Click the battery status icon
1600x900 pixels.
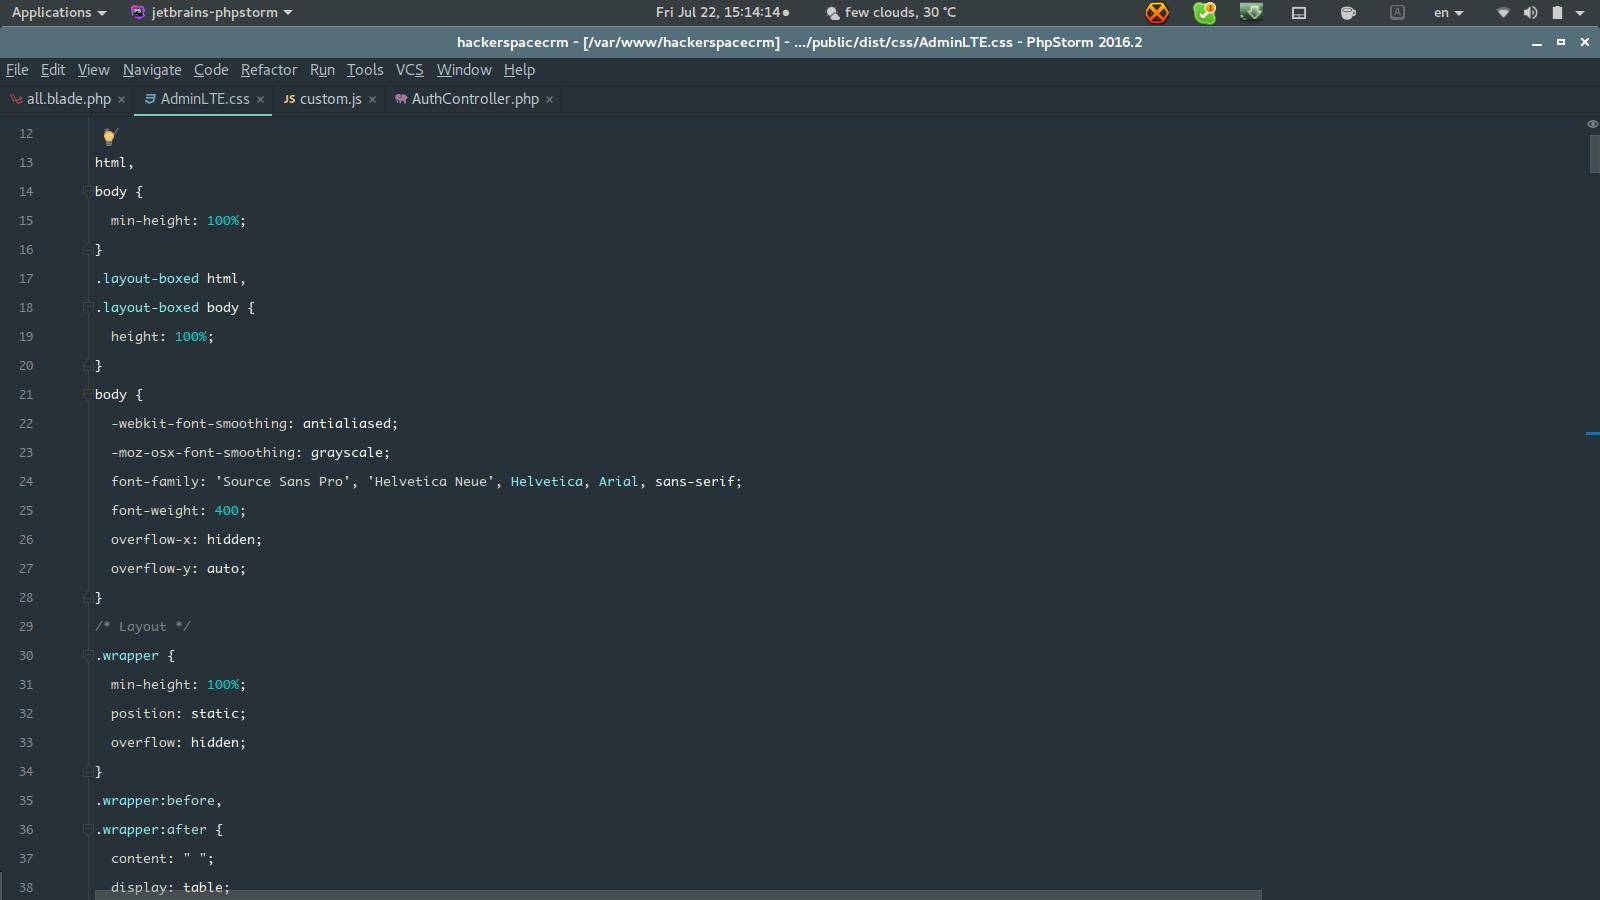pos(1557,13)
